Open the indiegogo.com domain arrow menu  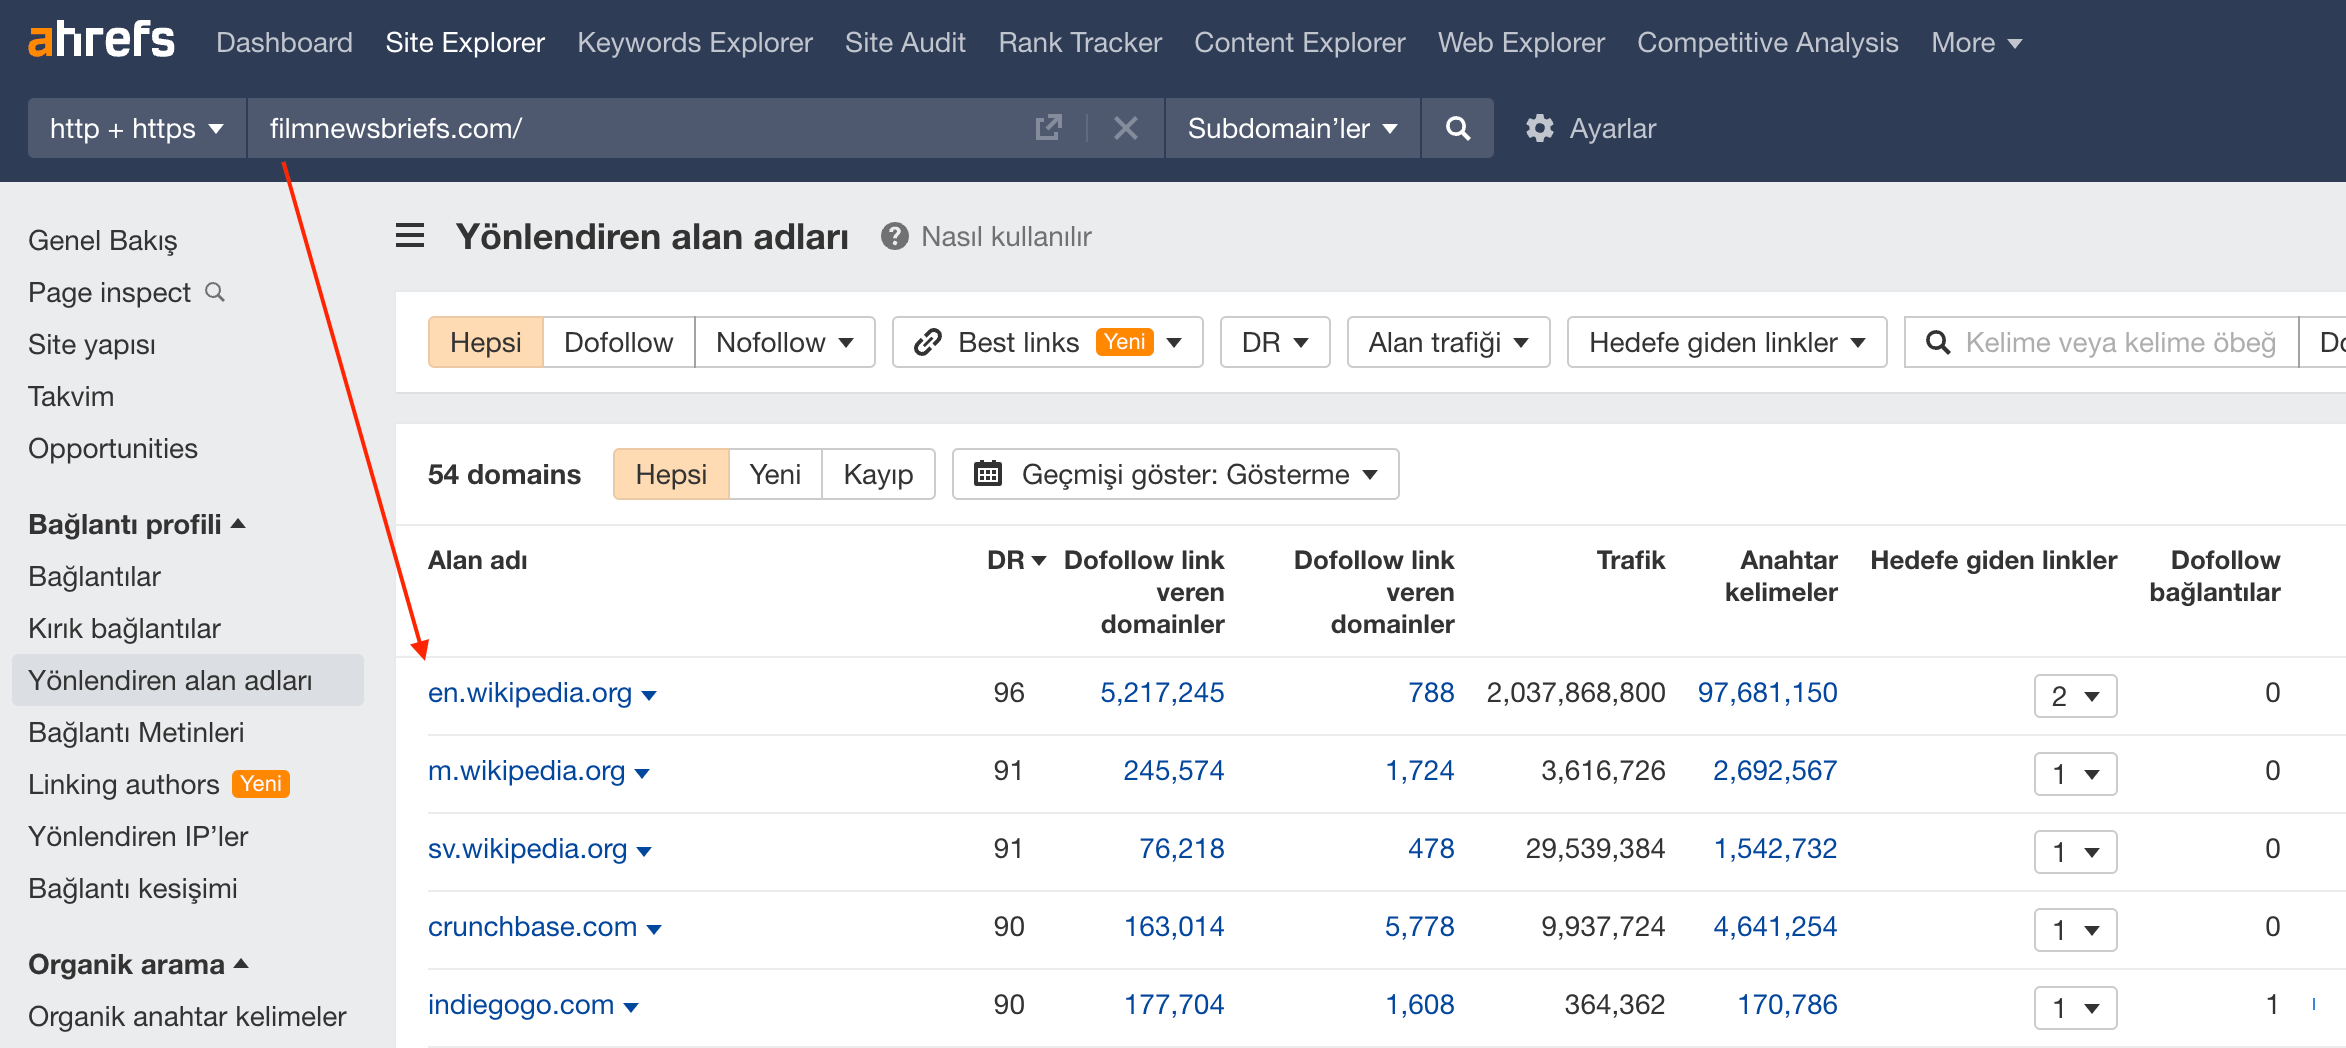pos(631,1007)
